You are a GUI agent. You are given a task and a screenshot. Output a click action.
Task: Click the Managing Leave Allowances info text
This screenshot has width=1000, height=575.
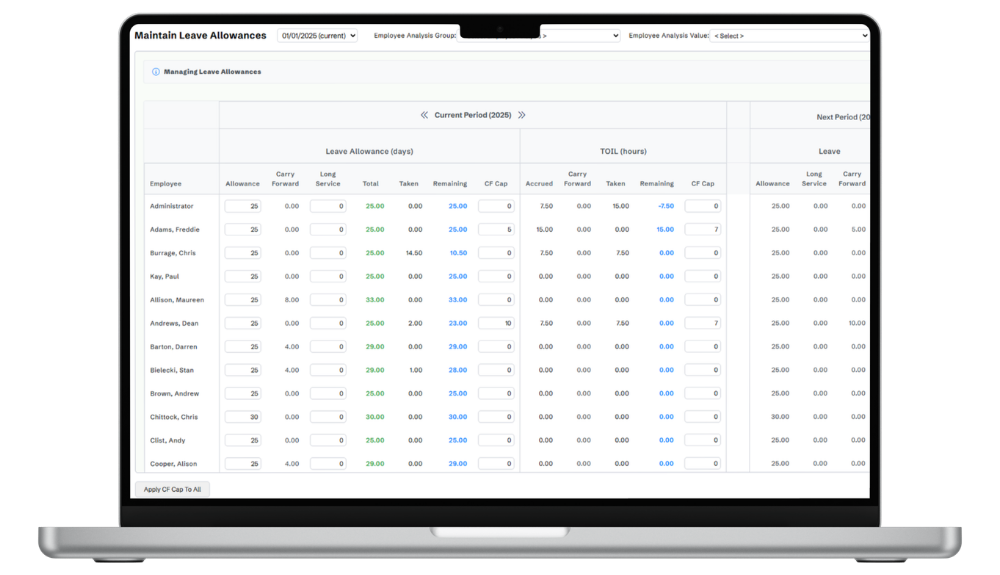(212, 72)
